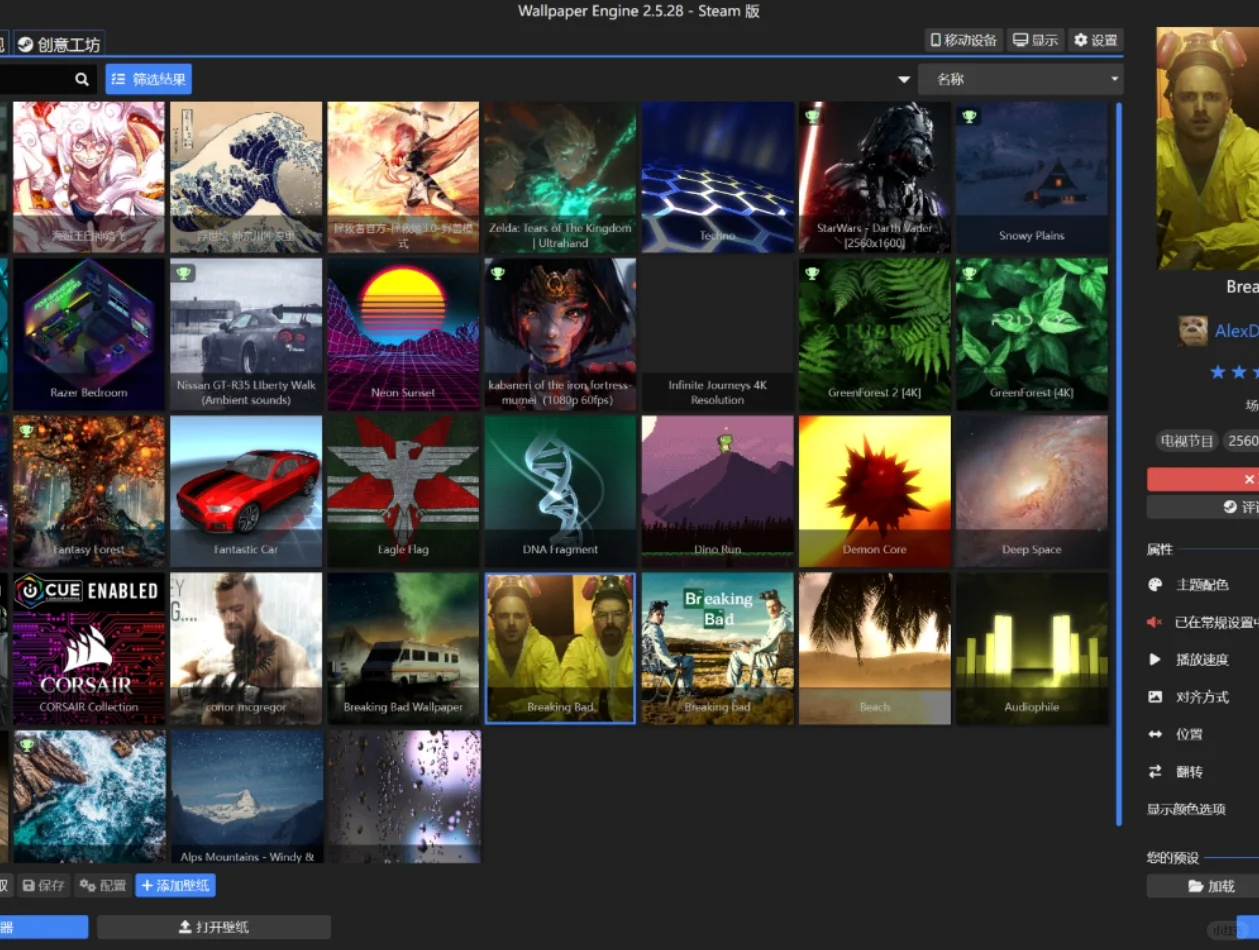Select the 电视节目 TV show tag

pos(1186,441)
